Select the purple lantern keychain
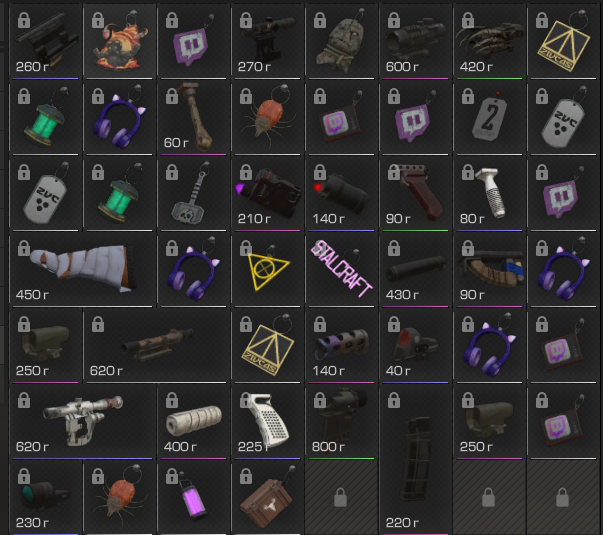The width and height of the screenshot is (603, 535). pos(193,498)
